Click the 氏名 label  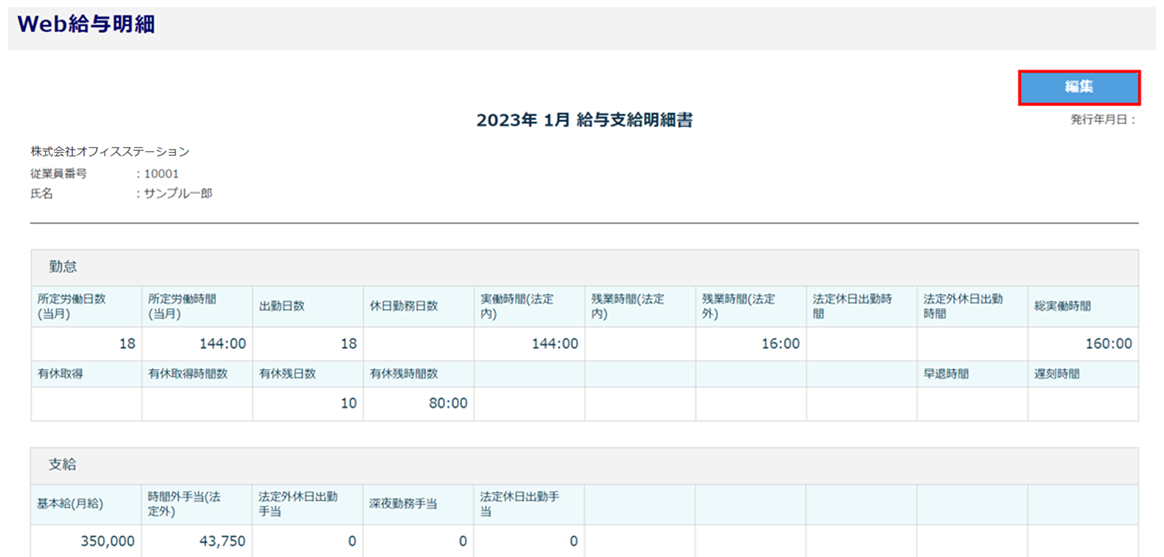click(42, 195)
